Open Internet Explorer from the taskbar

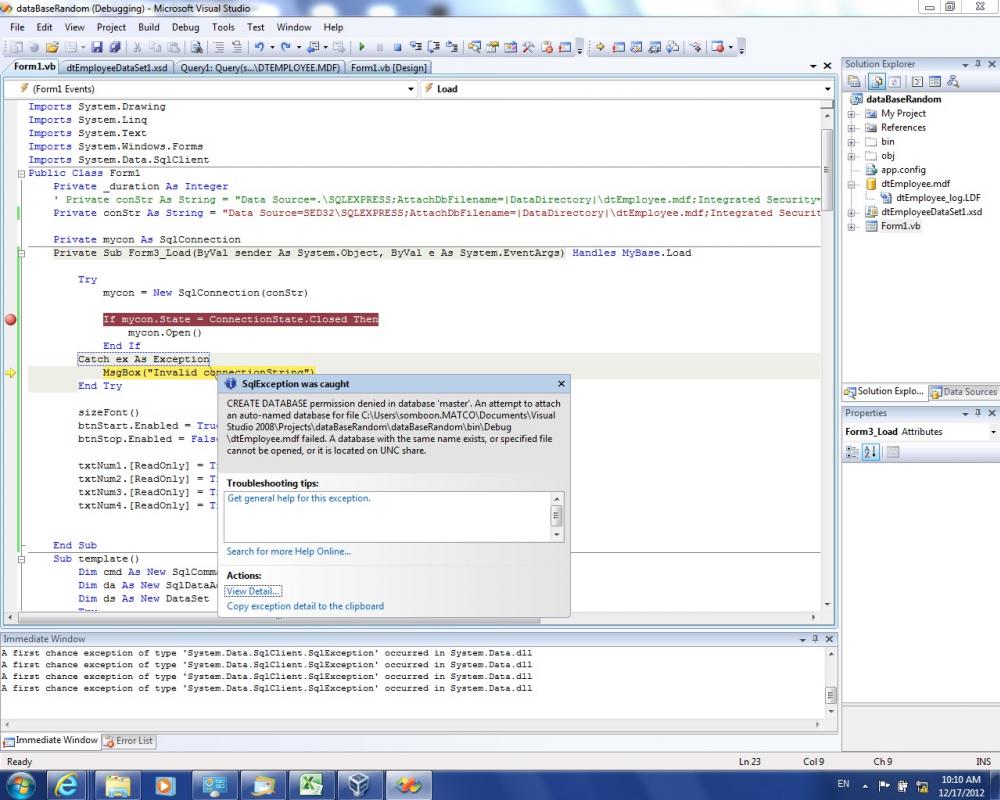[x=68, y=785]
